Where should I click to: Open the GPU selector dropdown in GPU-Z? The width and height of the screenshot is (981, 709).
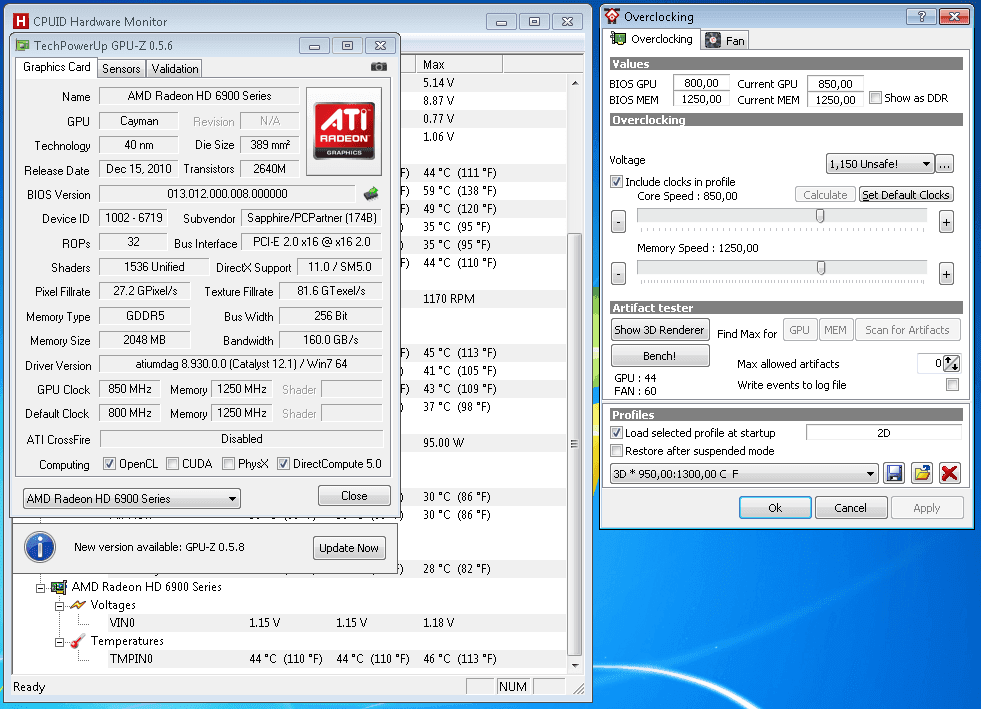[x=131, y=499]
